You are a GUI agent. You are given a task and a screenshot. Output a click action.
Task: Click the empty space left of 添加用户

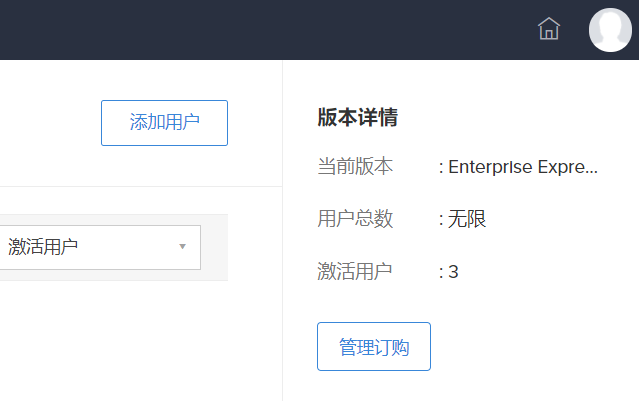(50, 123)
